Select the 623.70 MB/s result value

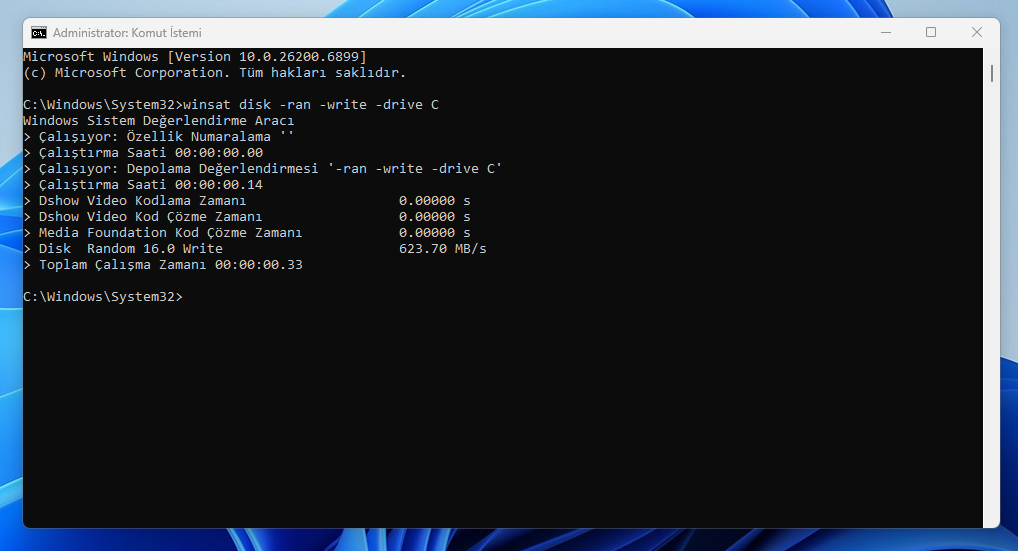pyautogui.click(x=442, y=249)
